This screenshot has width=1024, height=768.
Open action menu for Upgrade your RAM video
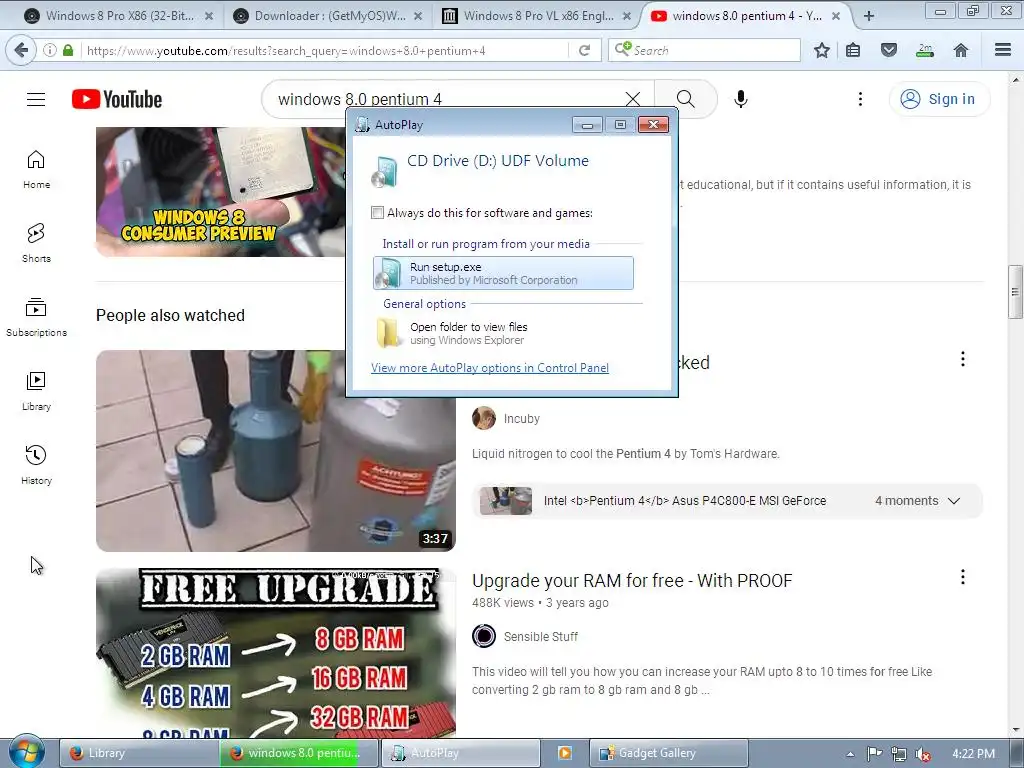click(963, 577)
